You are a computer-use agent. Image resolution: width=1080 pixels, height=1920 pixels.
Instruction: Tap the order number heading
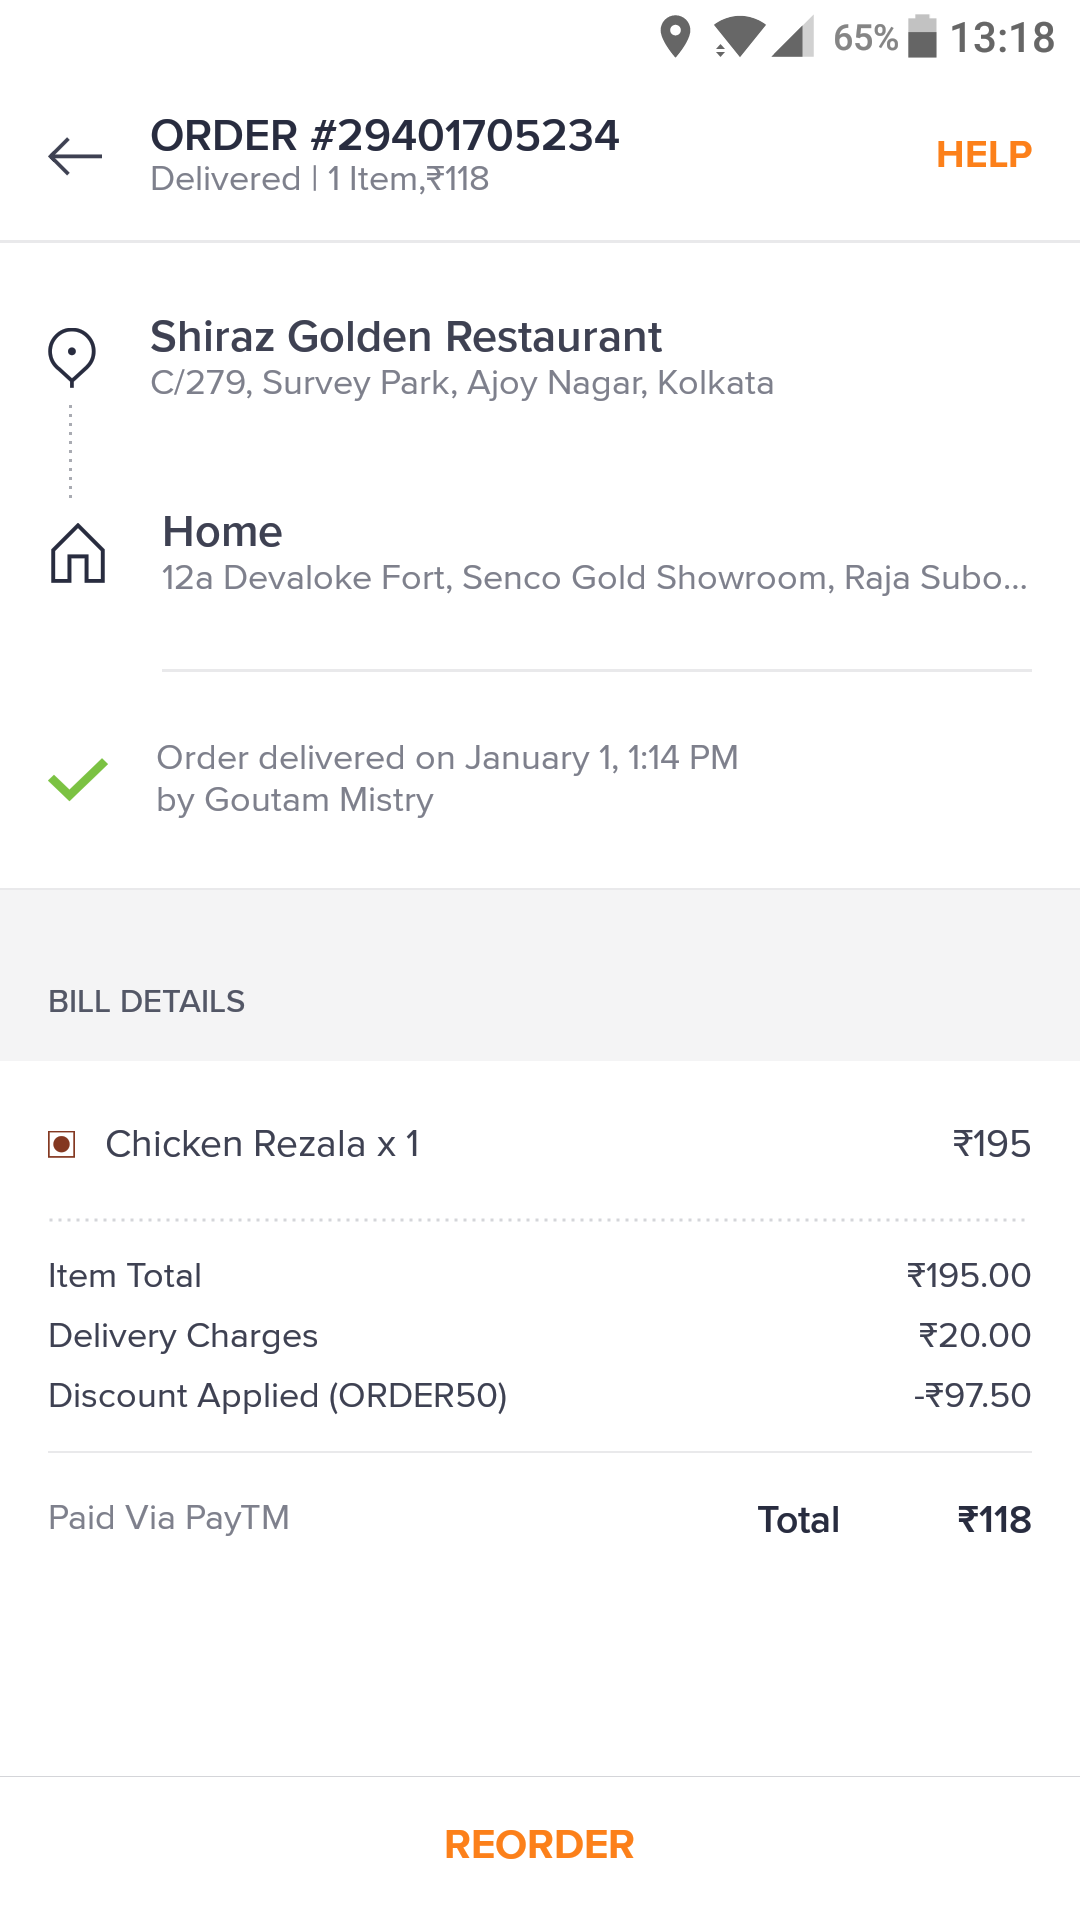coord(385,136)
